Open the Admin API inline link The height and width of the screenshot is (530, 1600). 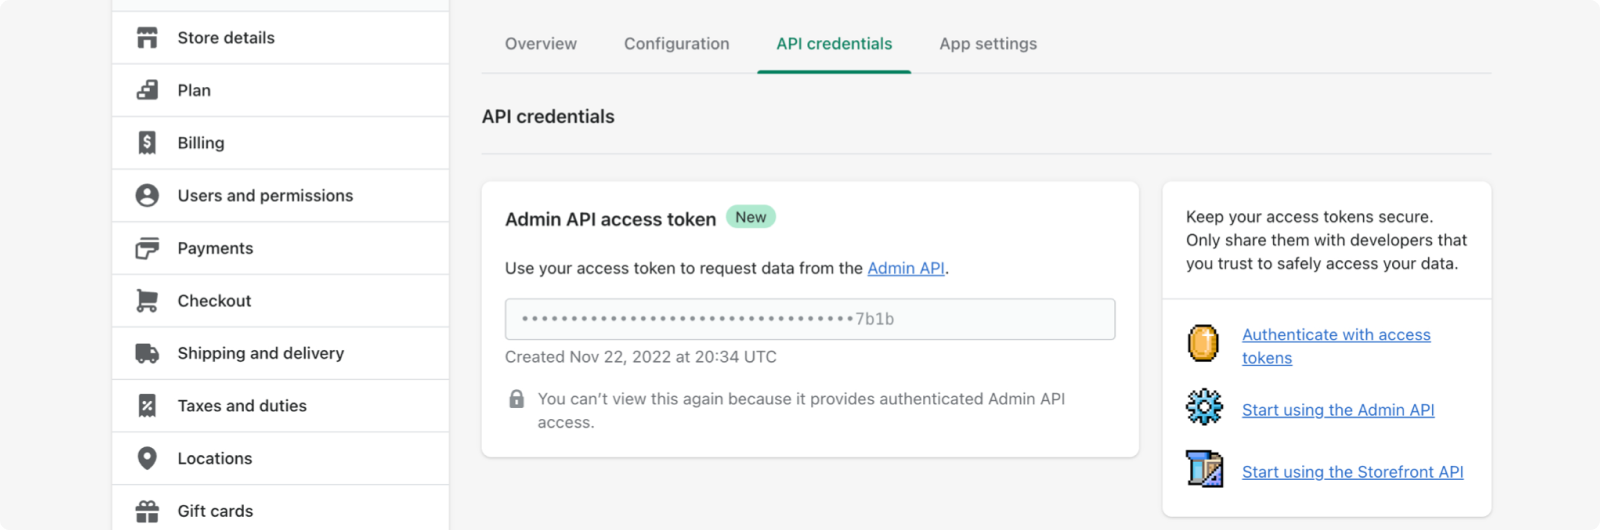(x=906, y=268)
